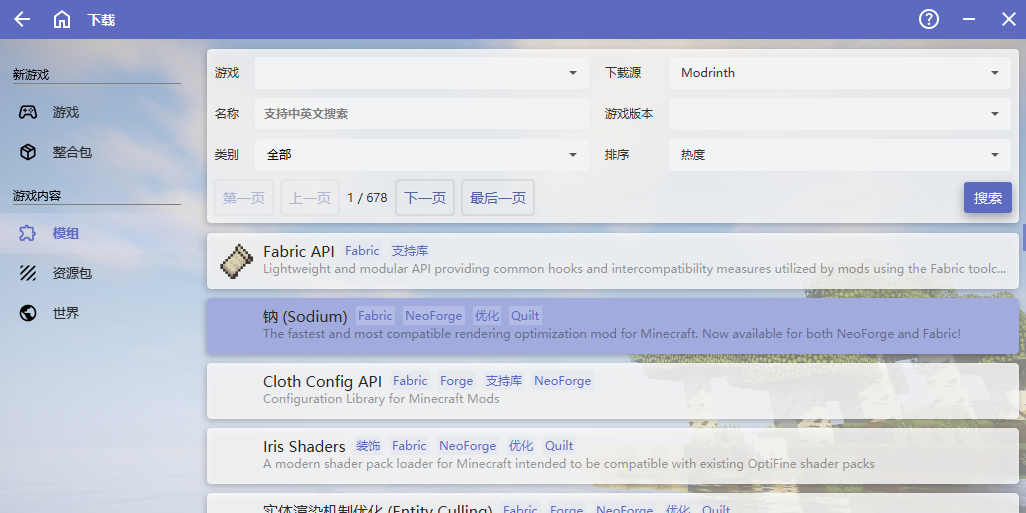Open the 类别 category dropdown
This screenshot has width=1026, height=513.
coord(421,155)
